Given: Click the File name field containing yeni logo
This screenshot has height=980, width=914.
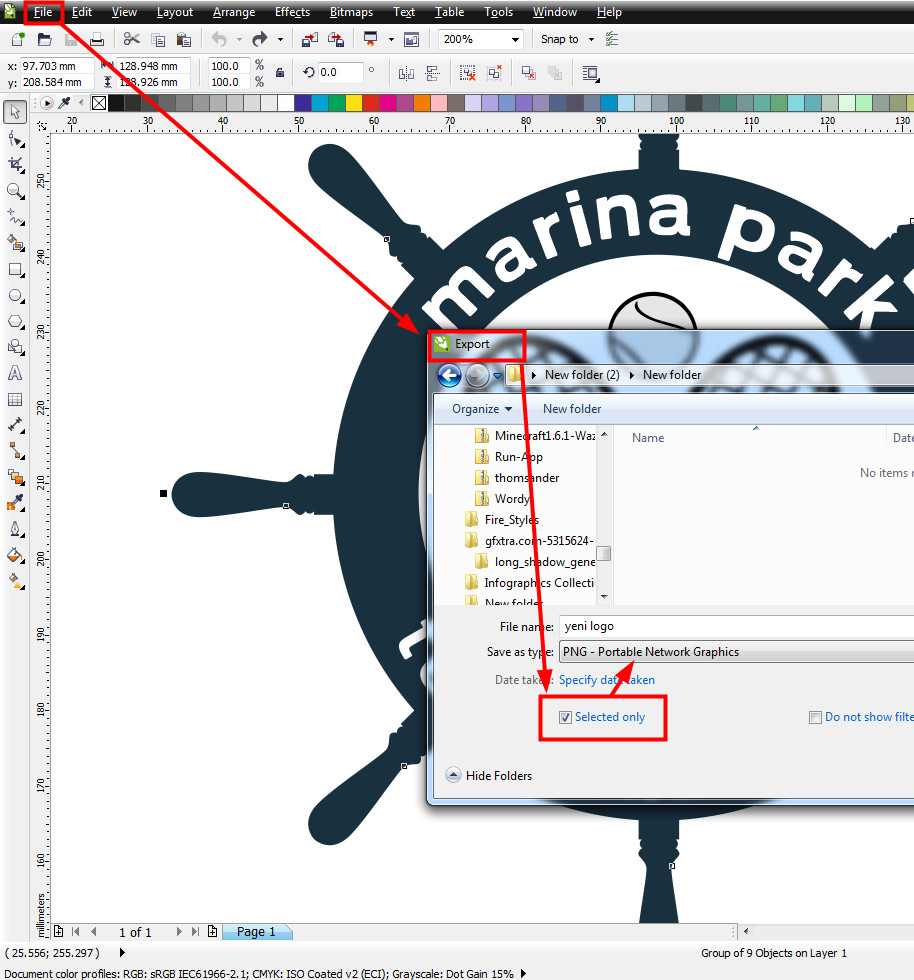Looking at the screenshot, I should coord(738,626).
